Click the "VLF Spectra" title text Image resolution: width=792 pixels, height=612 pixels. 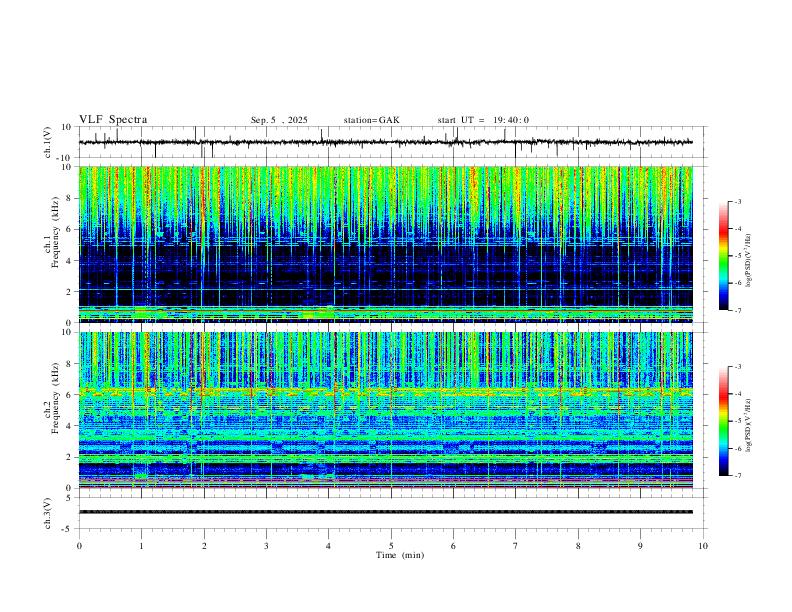click(113, 120)
